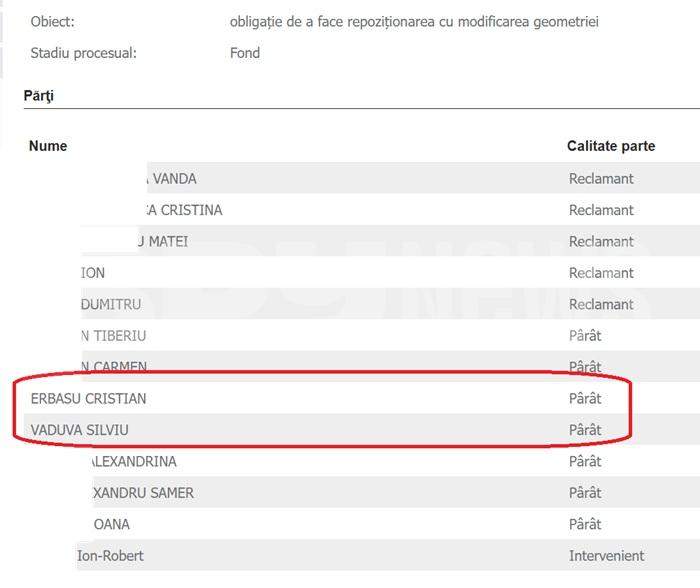Click the Intervenient role cell
Viewport: 700px width, 588px height.
tap(607, 556)
